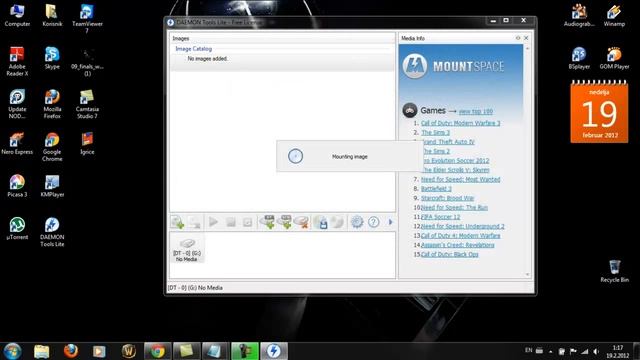The image size is (640, 360).
Task: Expand toolbar with the blue arrow
Action: [390, 222]
